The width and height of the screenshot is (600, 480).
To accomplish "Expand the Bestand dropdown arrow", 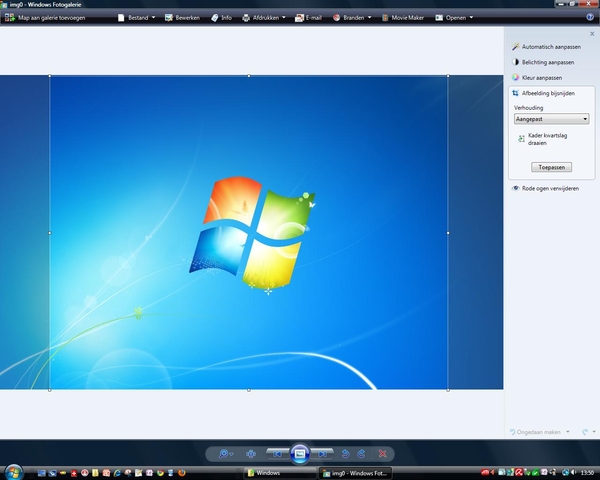I will click(153, 17).
